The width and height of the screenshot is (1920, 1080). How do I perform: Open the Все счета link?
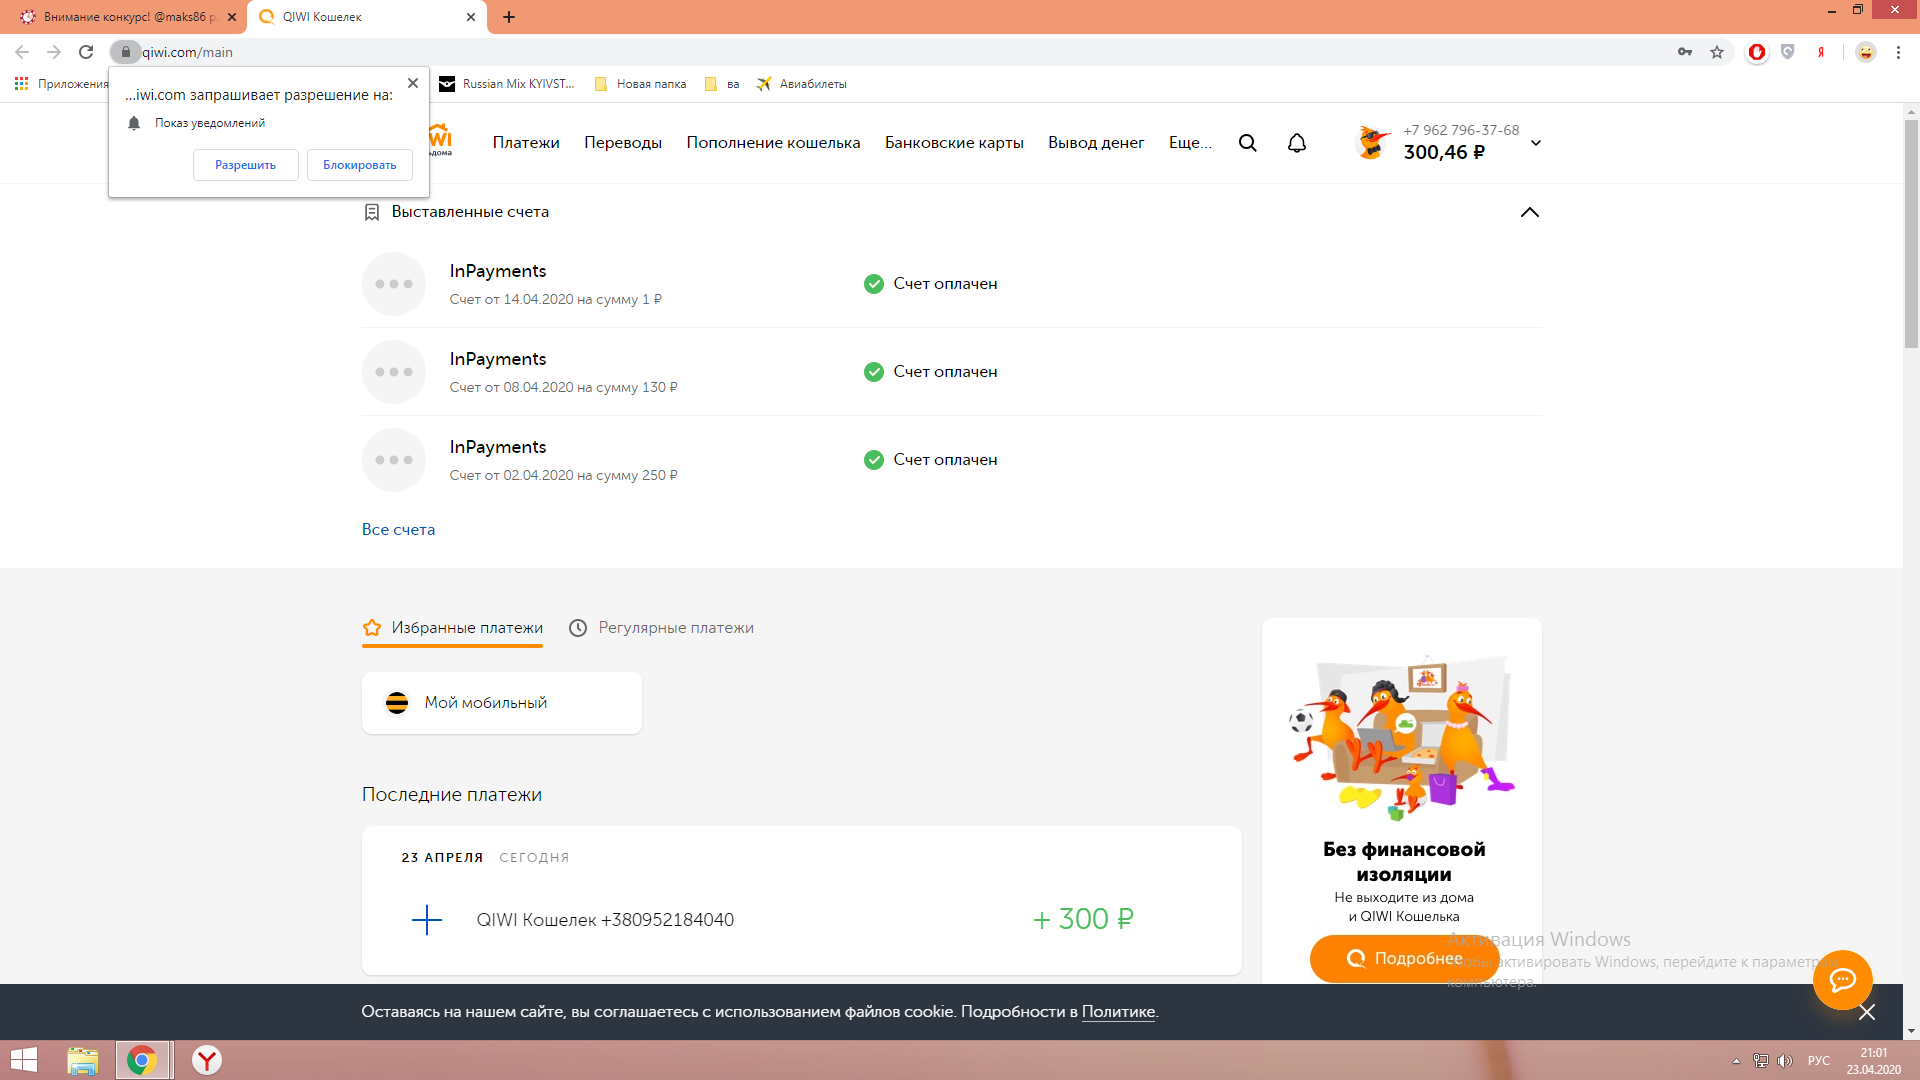[398, 530]
